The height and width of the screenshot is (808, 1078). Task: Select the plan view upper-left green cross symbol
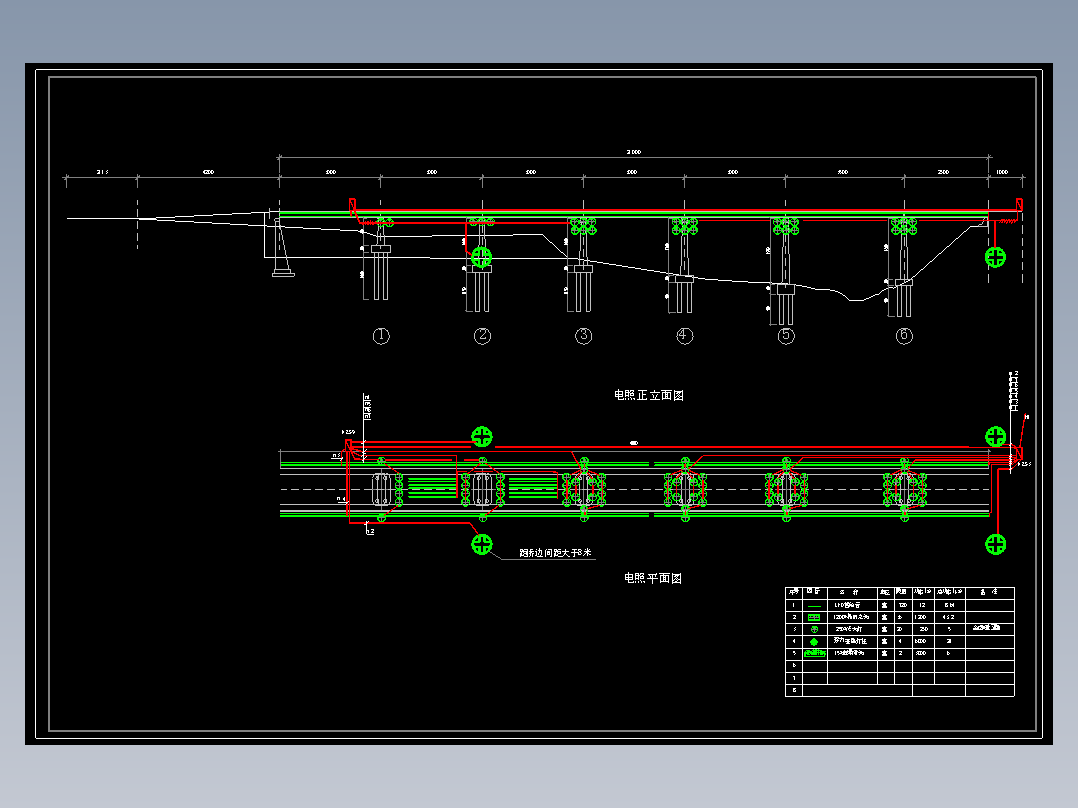point(482,437)
